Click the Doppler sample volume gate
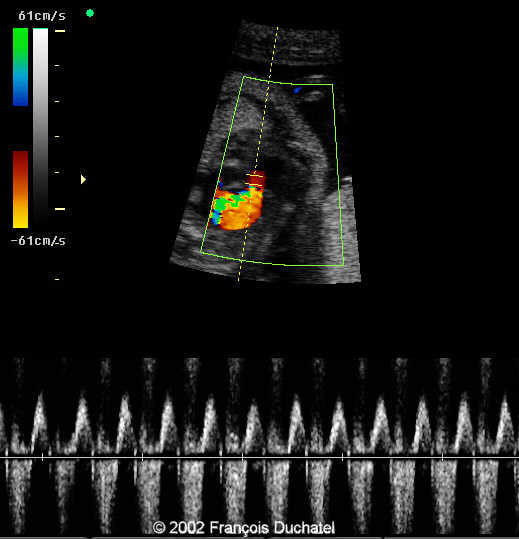519x539 pixels. pyautogui.click(x=255, y=180)
